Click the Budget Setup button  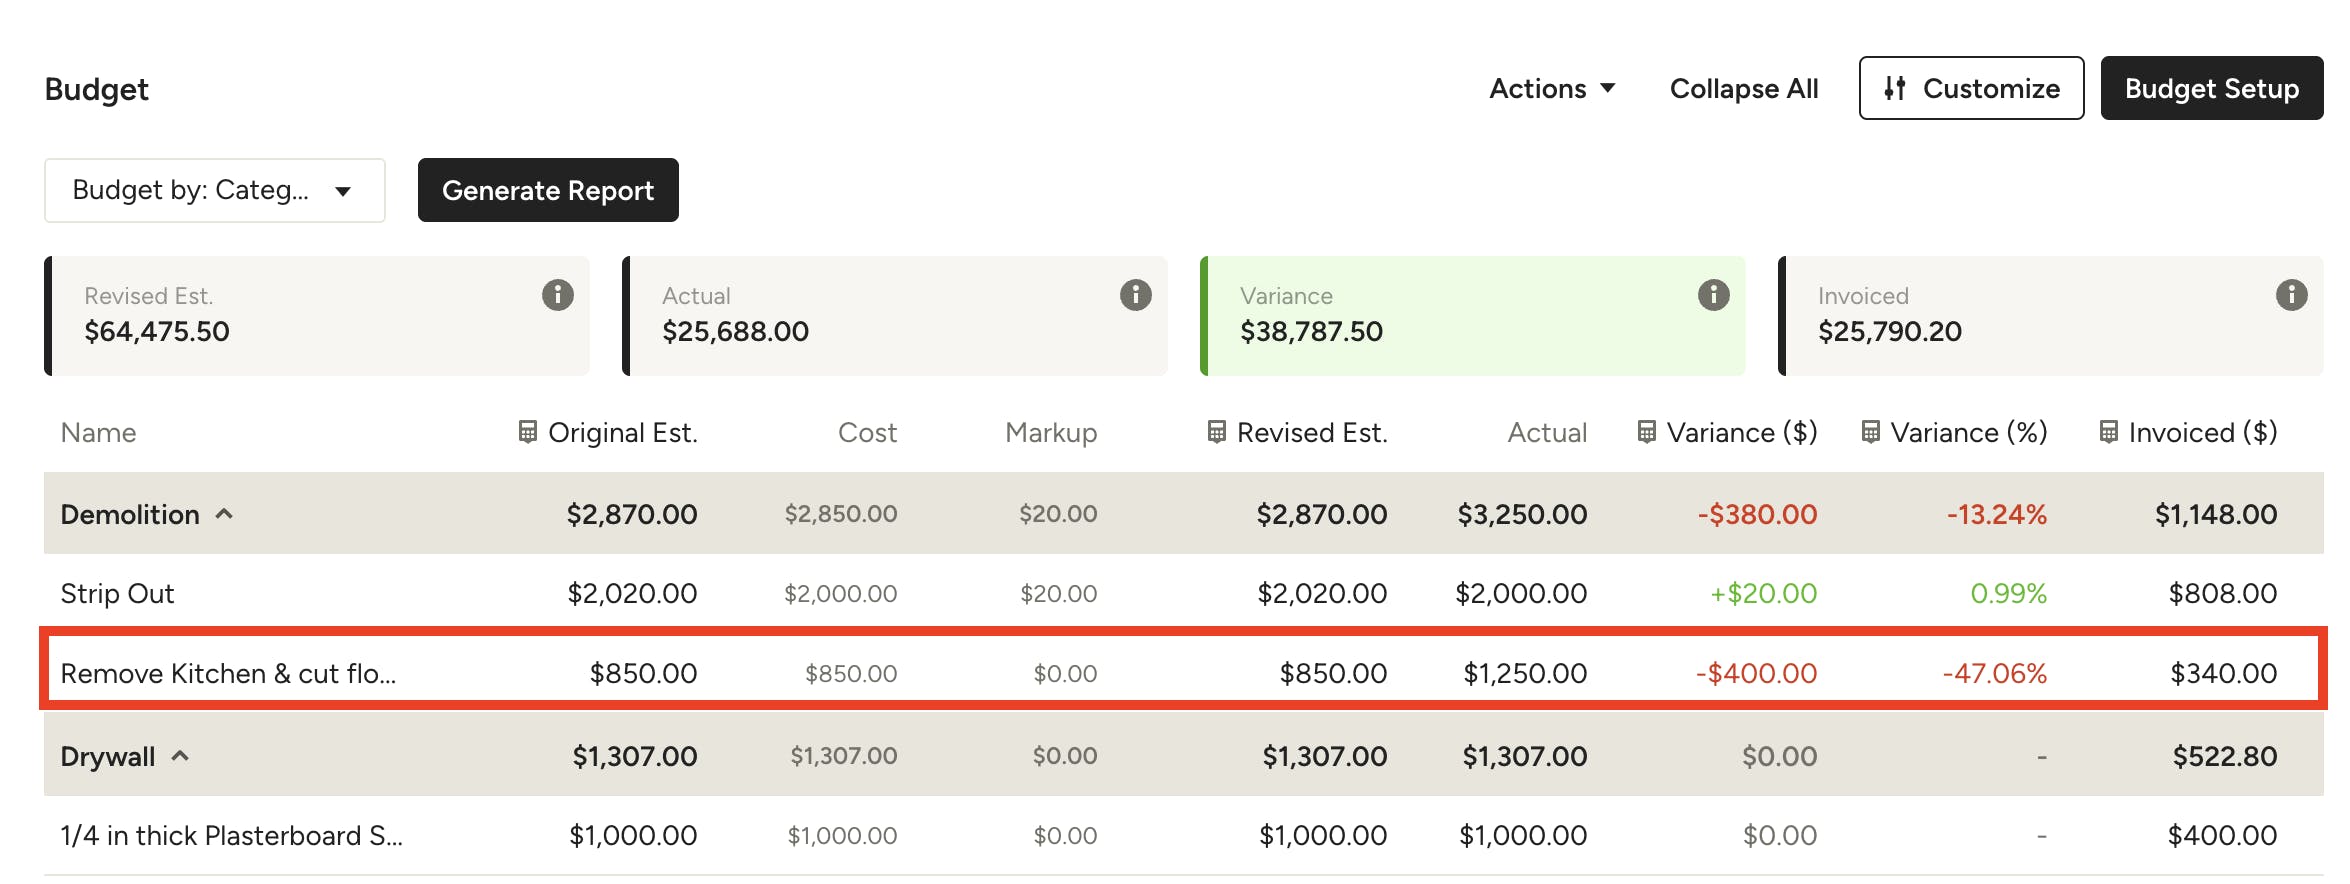[x=2211, y=89]
